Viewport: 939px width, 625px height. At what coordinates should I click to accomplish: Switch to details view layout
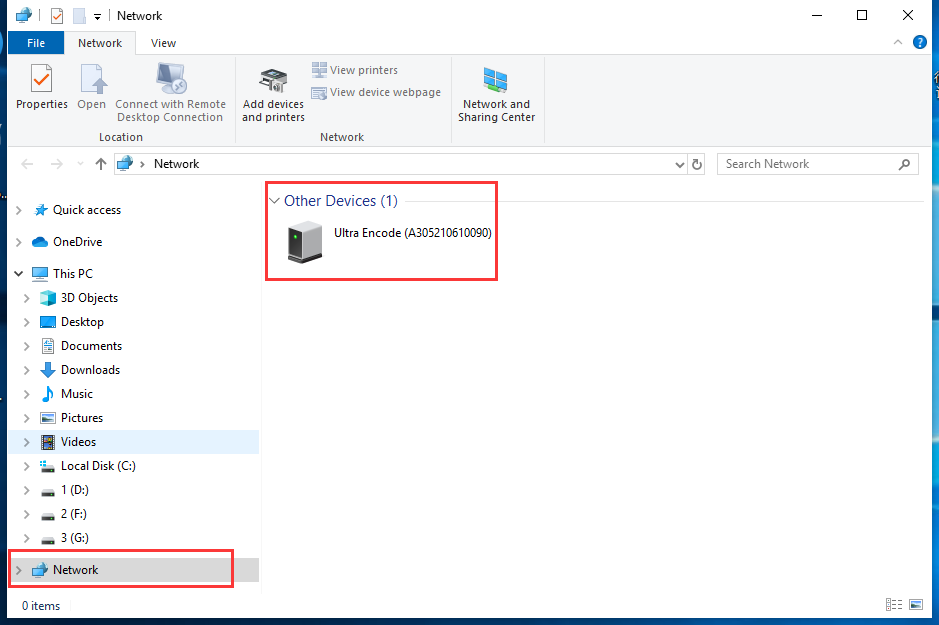[x=893, y=605]
